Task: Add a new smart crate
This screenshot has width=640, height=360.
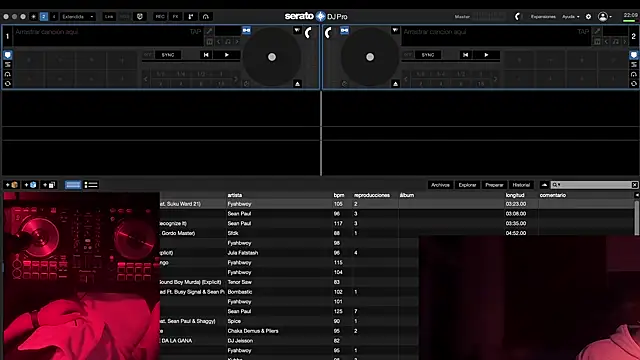Action: coord(30,185)
